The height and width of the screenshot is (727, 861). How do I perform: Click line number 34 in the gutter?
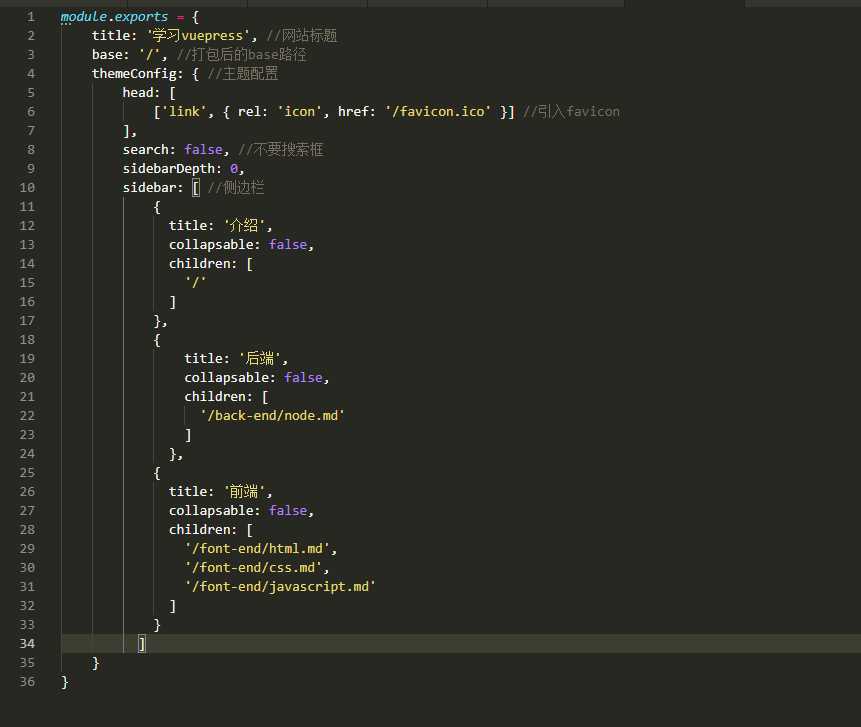[x=27, y=644]
